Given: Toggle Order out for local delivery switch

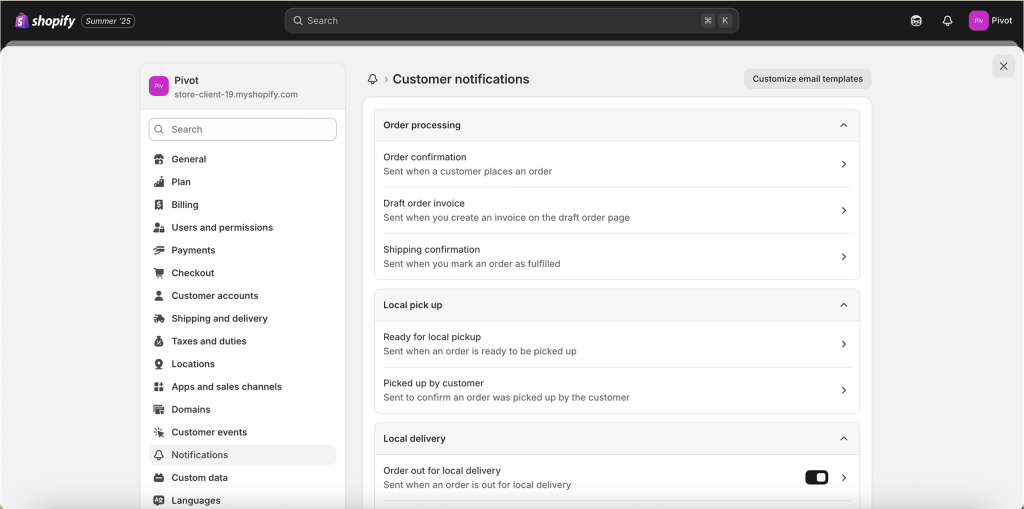Looking at the screenshot, I should [x=817, y=478].
